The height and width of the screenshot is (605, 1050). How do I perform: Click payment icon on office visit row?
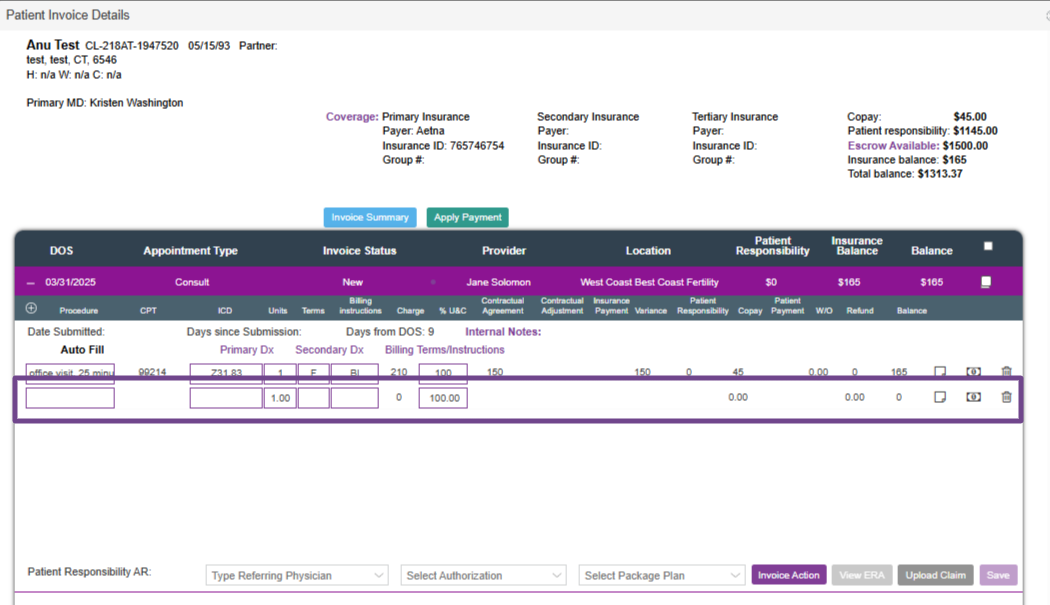click(973, 372)
